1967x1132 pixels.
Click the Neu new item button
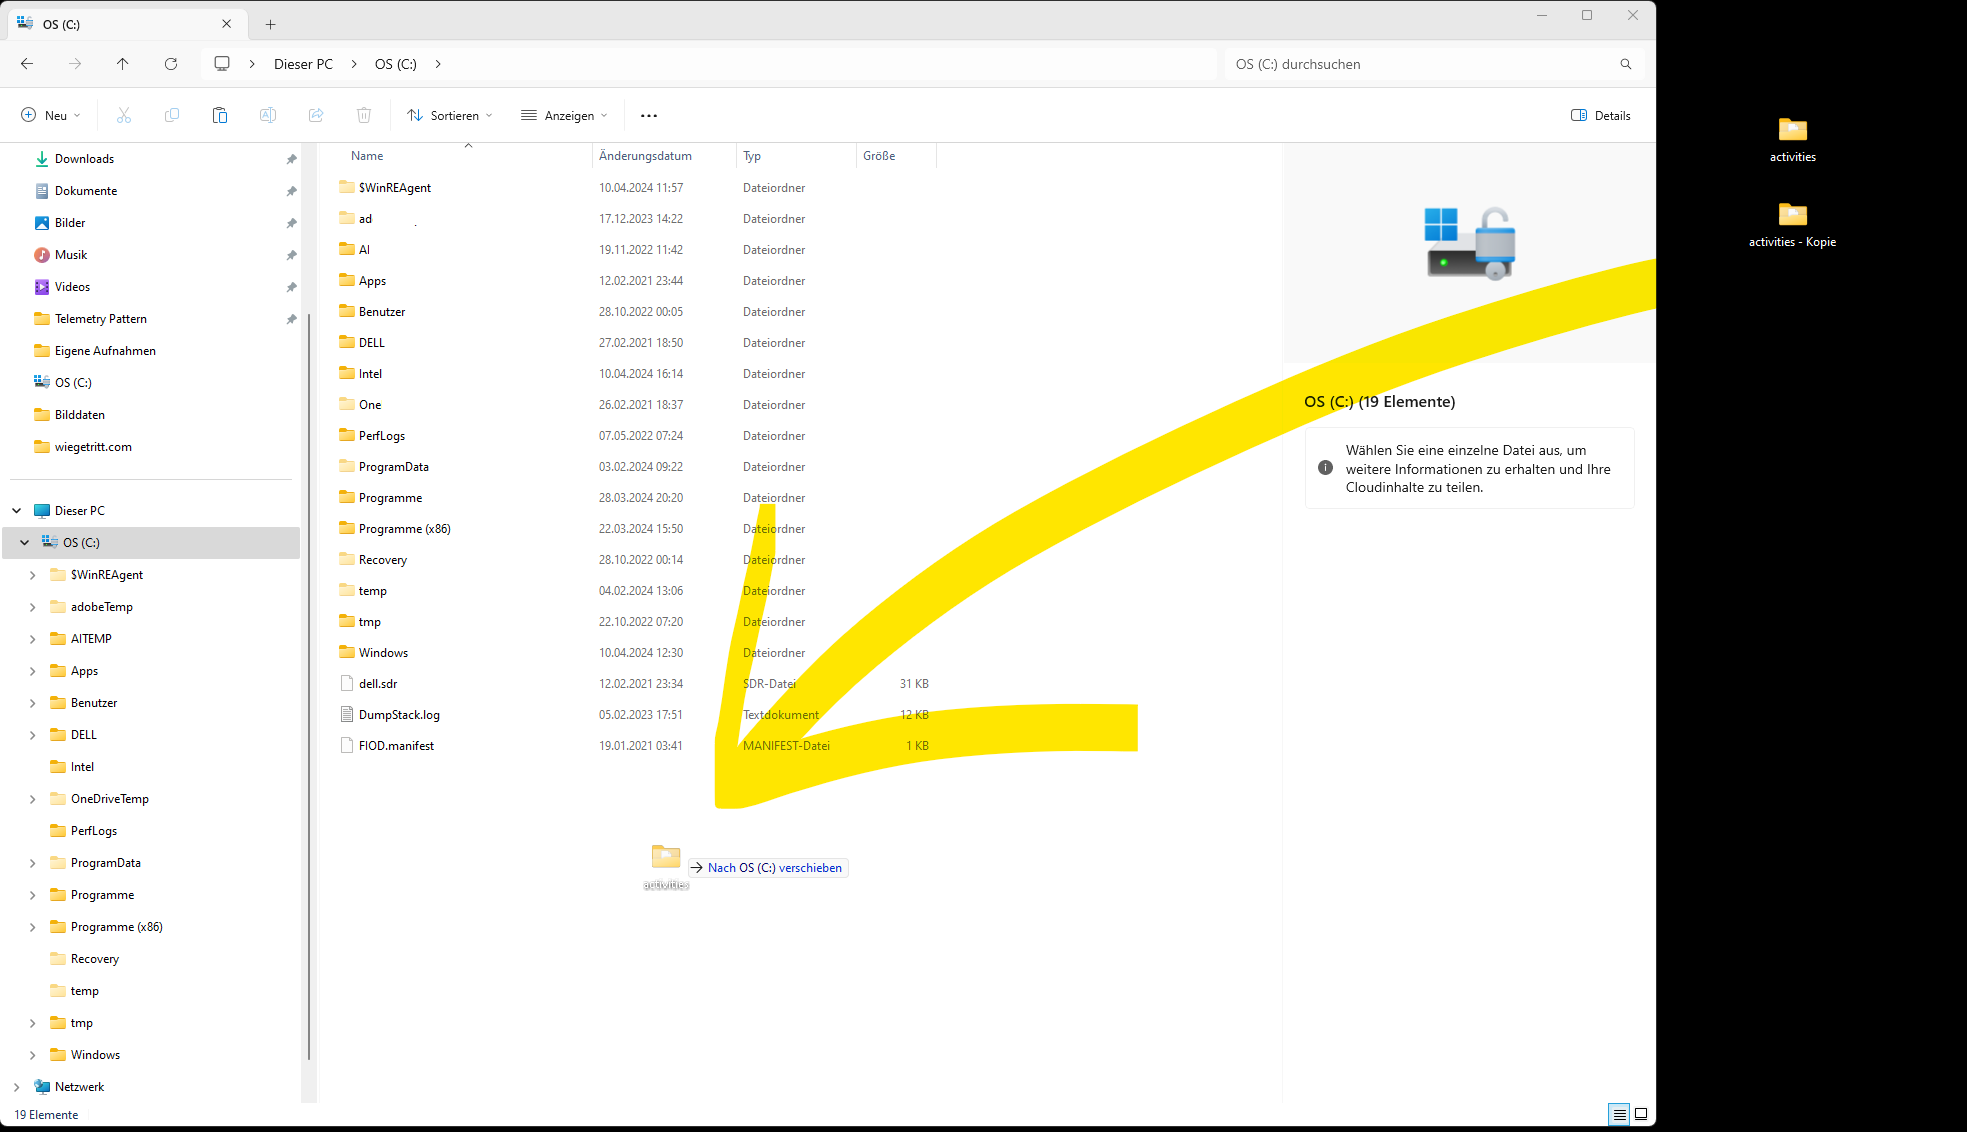click(x=50, y=116)
